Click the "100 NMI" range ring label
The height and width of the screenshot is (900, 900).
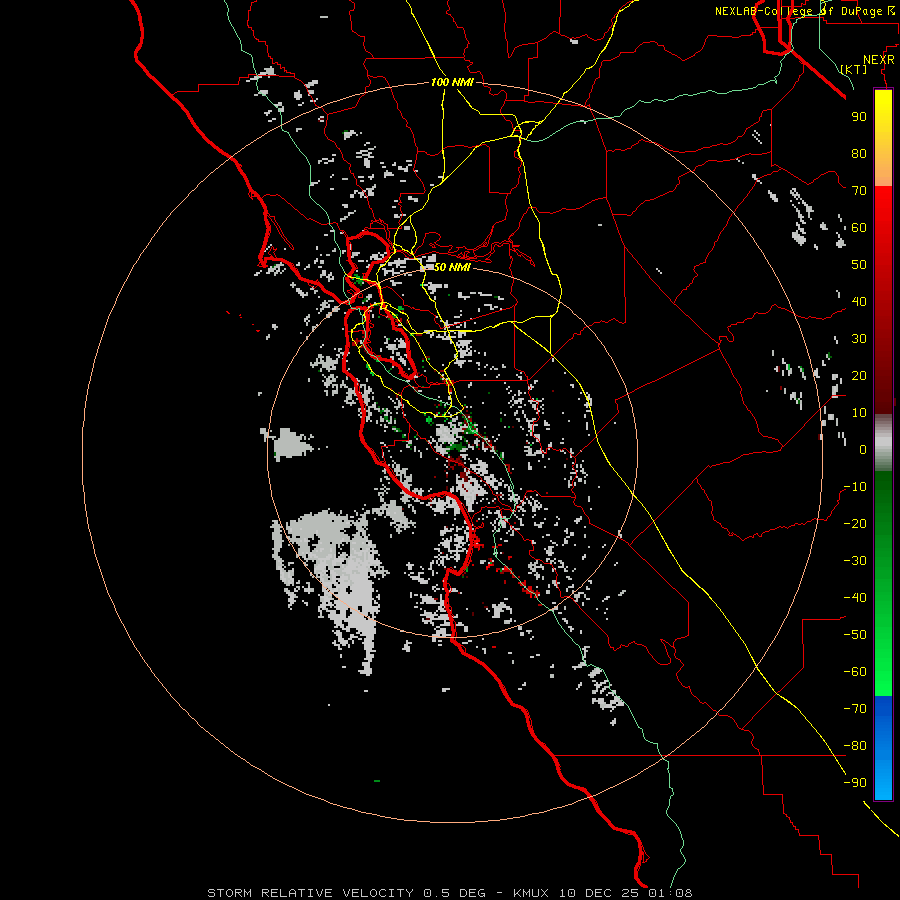(452, 83)
